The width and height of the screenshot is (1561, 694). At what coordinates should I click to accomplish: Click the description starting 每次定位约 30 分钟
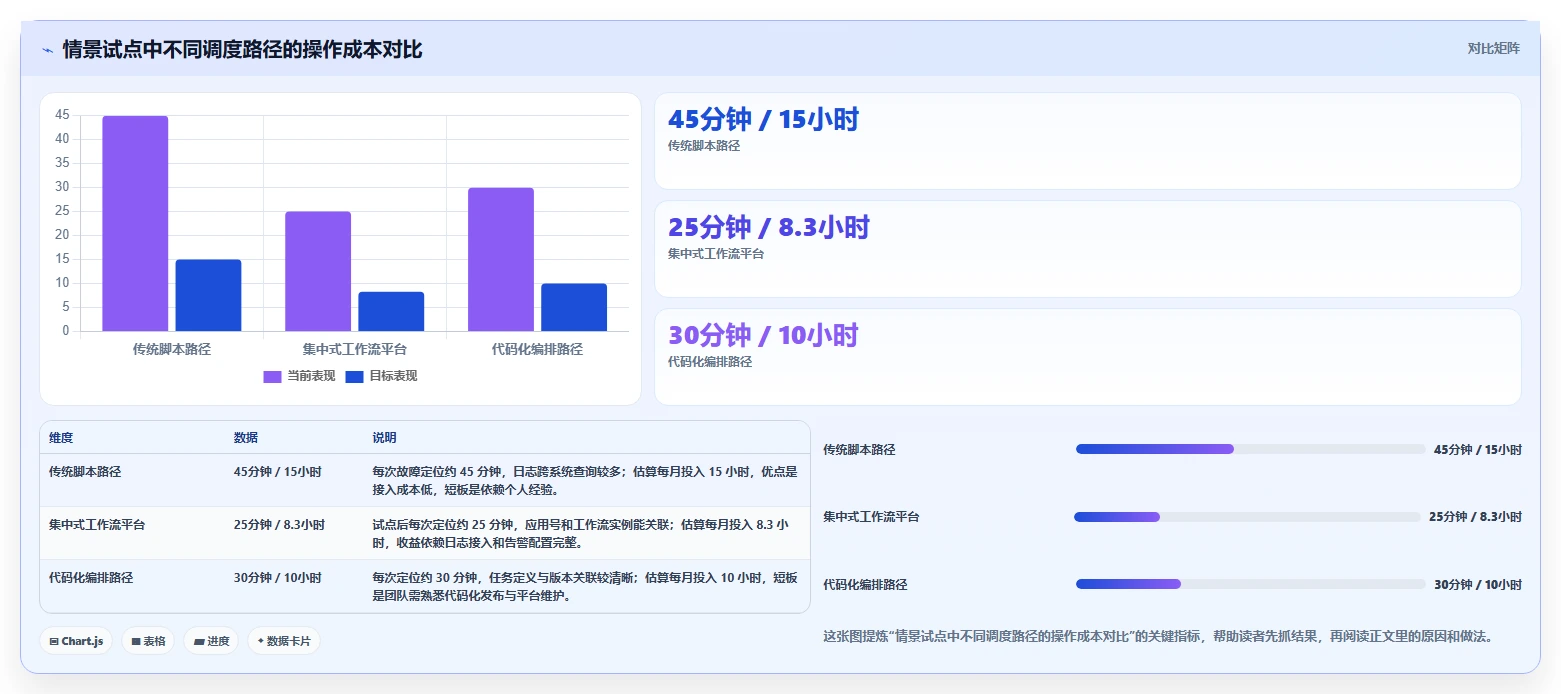(x=585, y=587)
